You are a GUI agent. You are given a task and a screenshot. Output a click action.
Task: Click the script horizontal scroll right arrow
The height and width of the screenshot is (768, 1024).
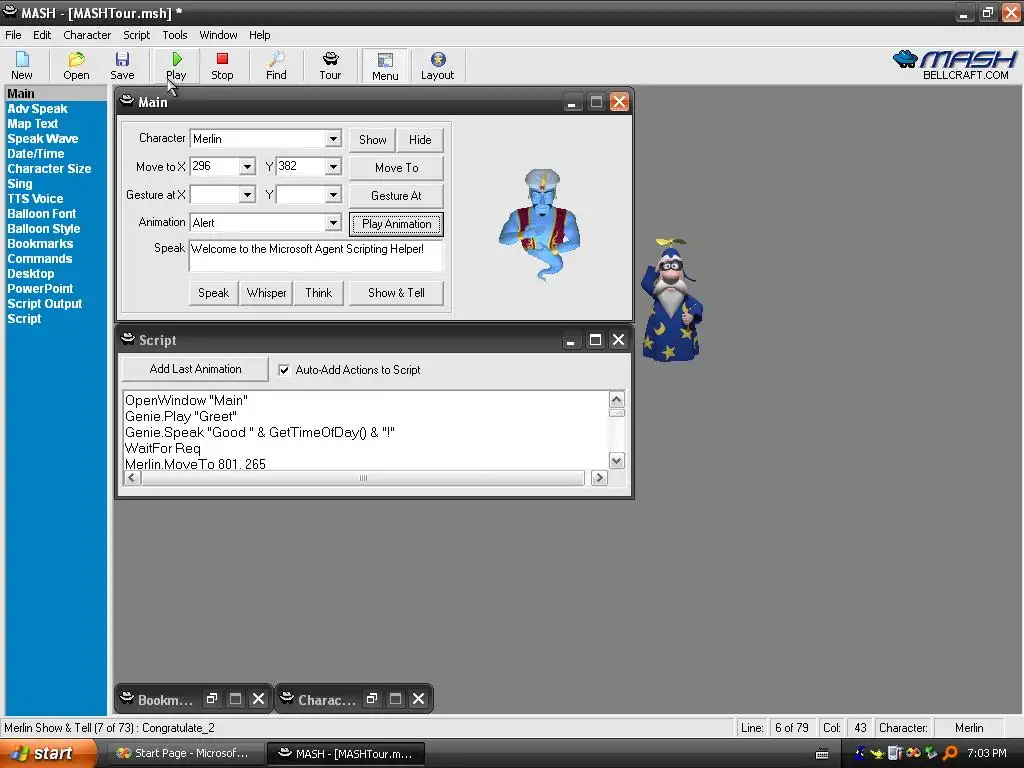click(x=599, y=478)
